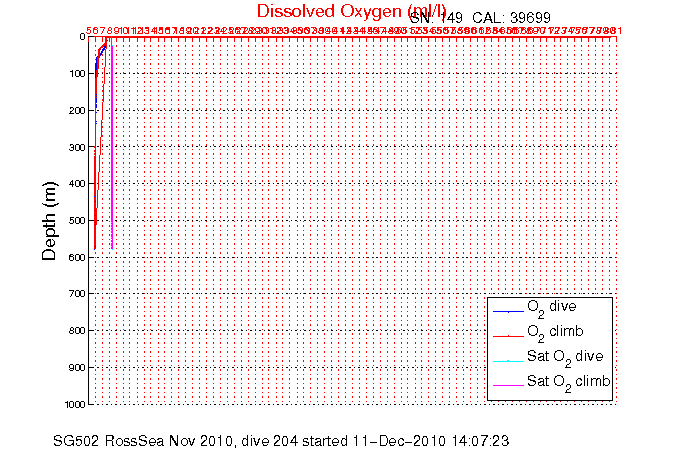Click the red O2 climb legend line sample
This screenshot has height=454, width=681.
tap(508, 336)
